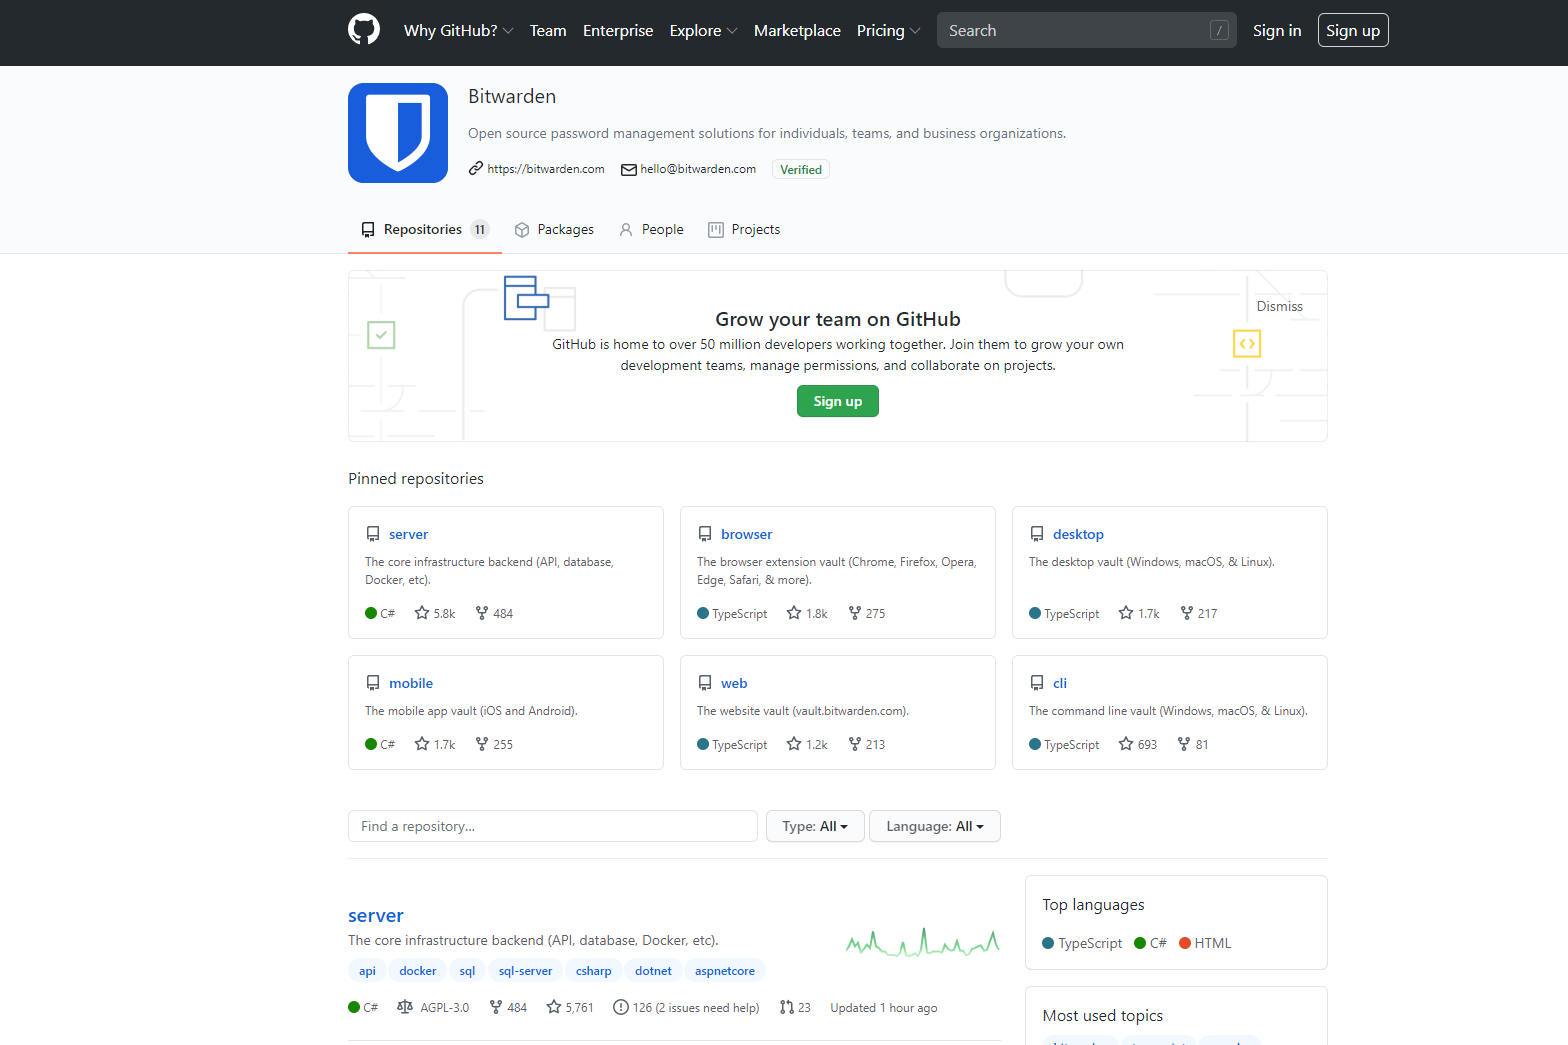Filter by TypeScript in Top languages
1568x1045 pixels.
pyautogui.click(x=1082, y=943)
